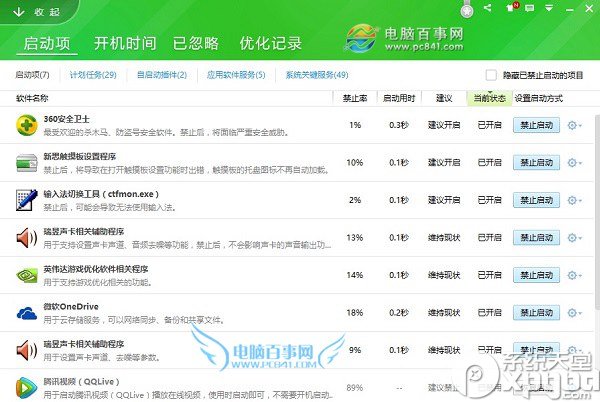
Task: Click the 360安全卫士 app icon
Action: (x=27, y=125)
